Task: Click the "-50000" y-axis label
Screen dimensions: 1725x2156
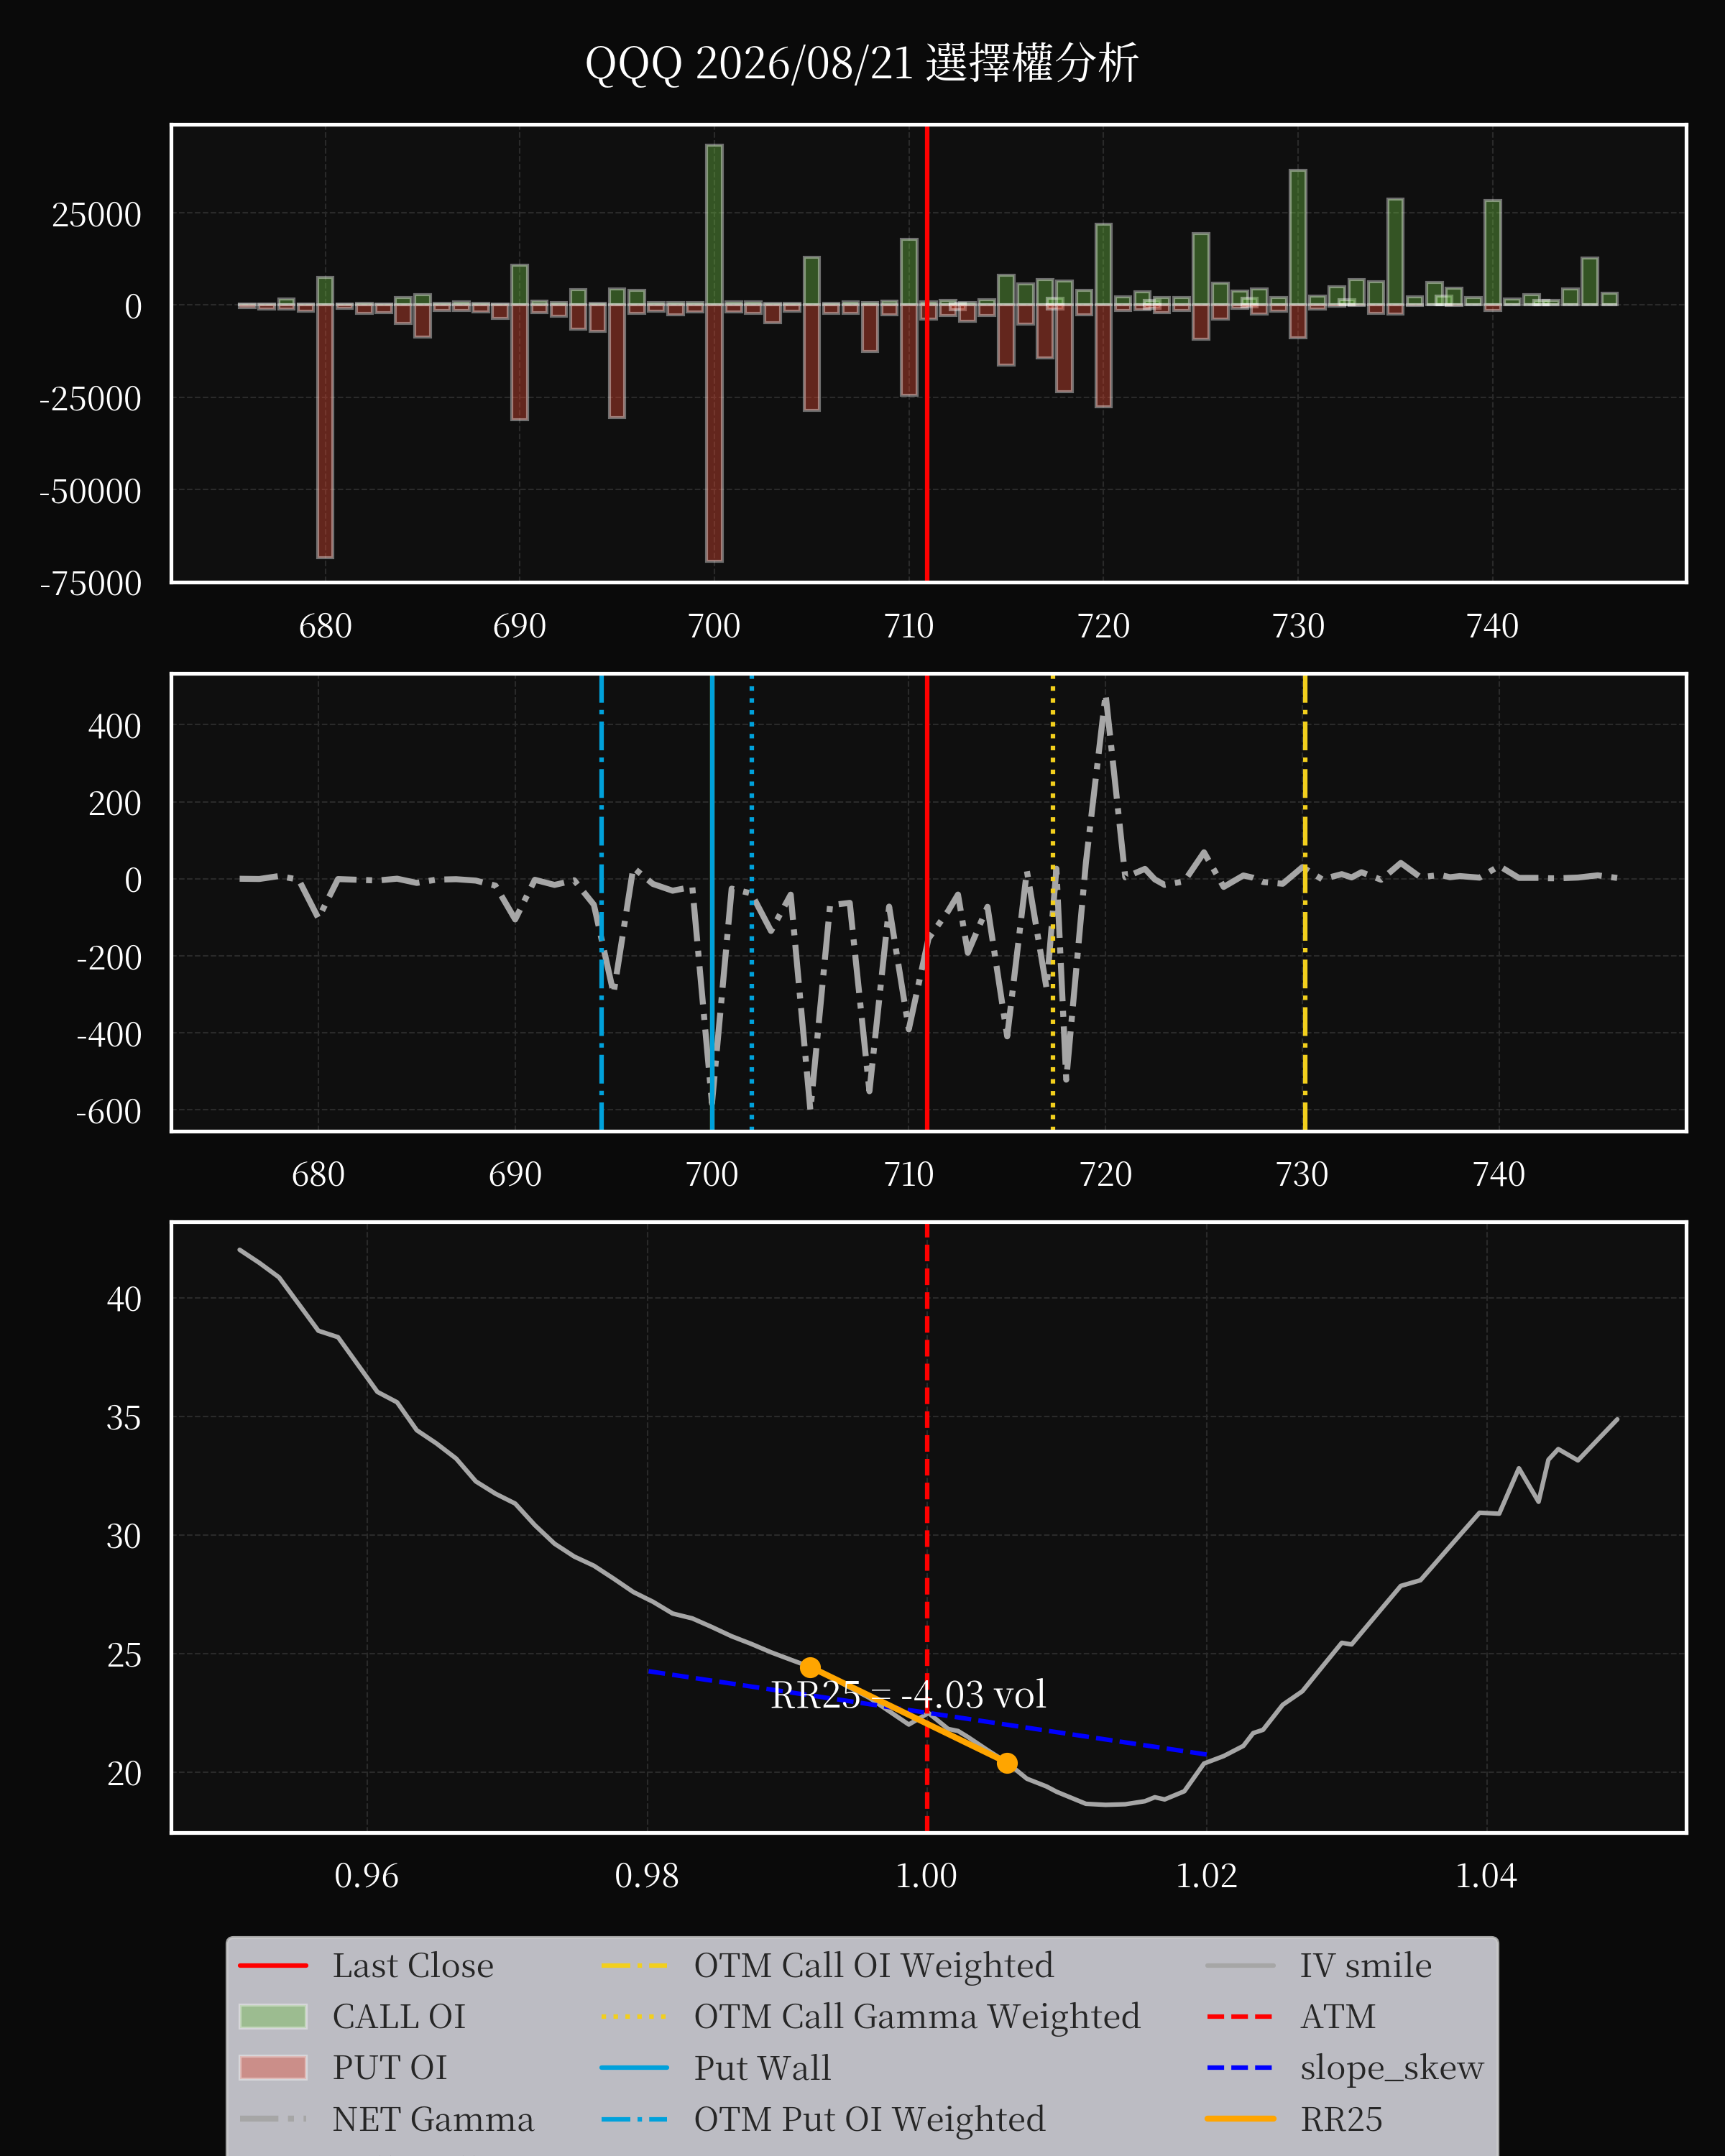Action: pyautogui.click(x=90, y=491)
